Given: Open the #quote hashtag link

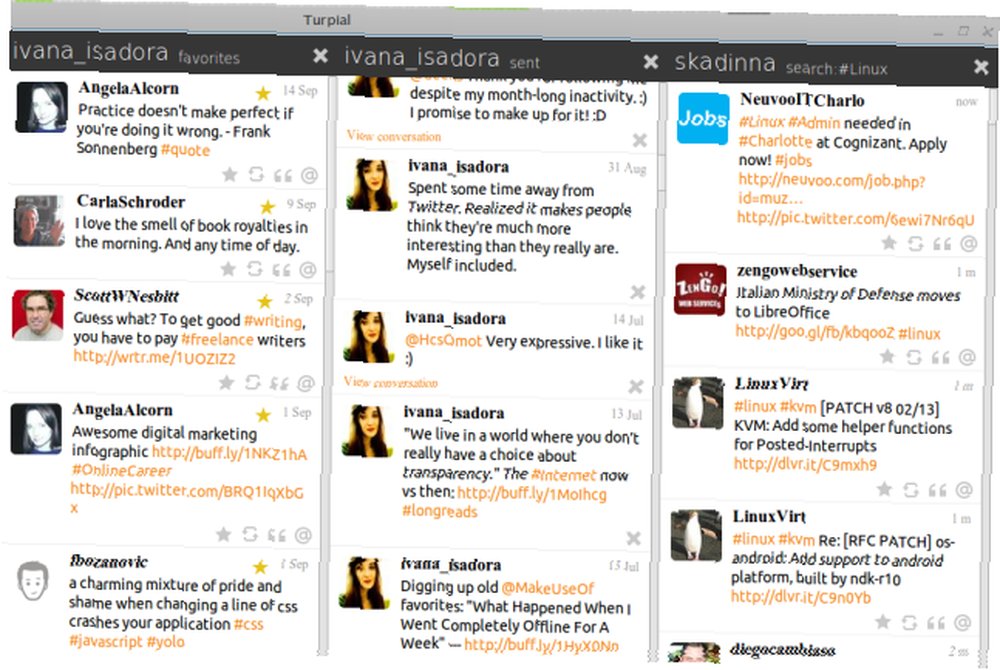Looking at the screenshot, I should pos(185,150).
